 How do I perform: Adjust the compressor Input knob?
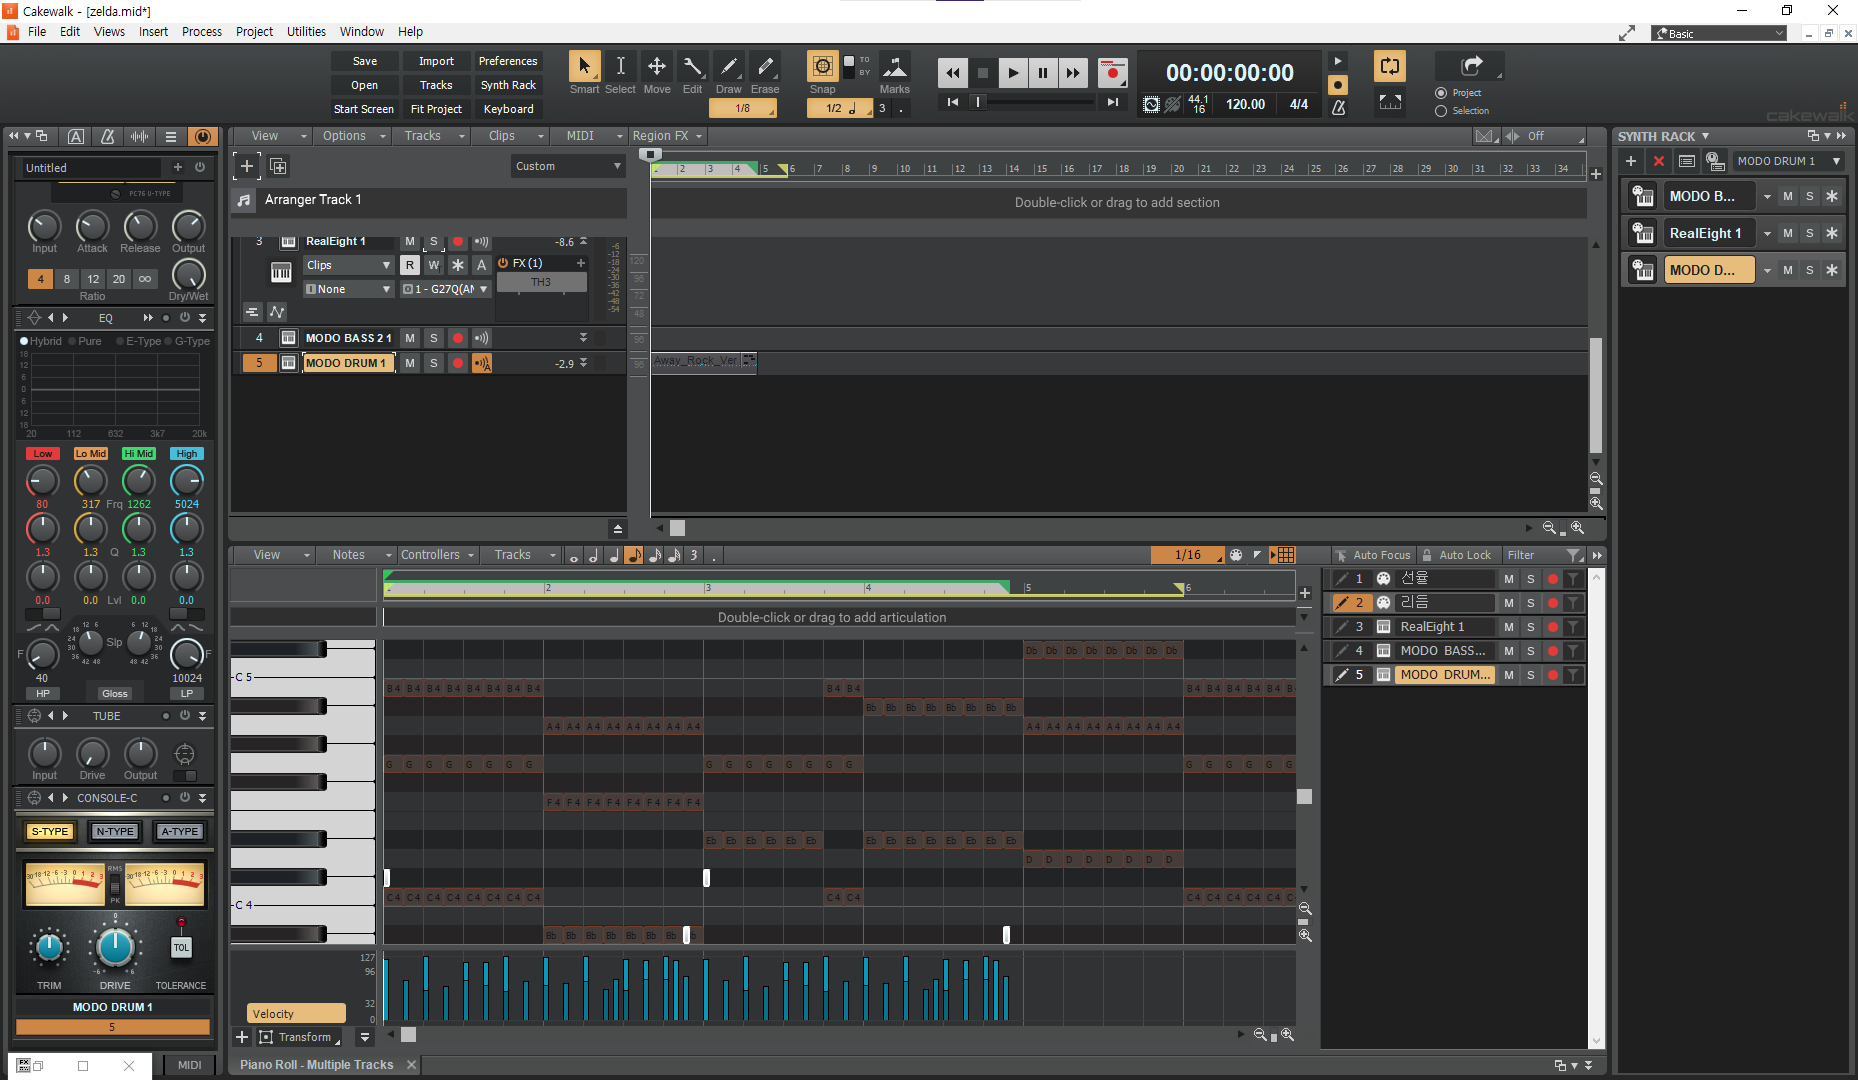(x=44, y=227)
